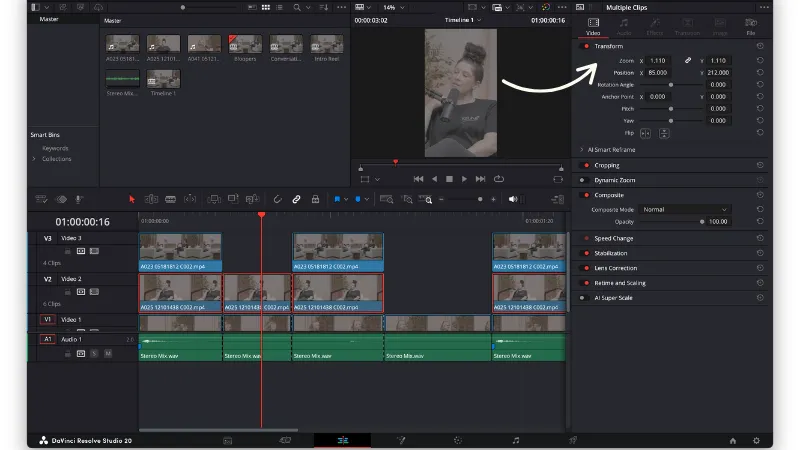Image resolution: width=800 pixels, height=450 pixels.
Task: Click the Detail Zoom icon
Action: point(407,199)
